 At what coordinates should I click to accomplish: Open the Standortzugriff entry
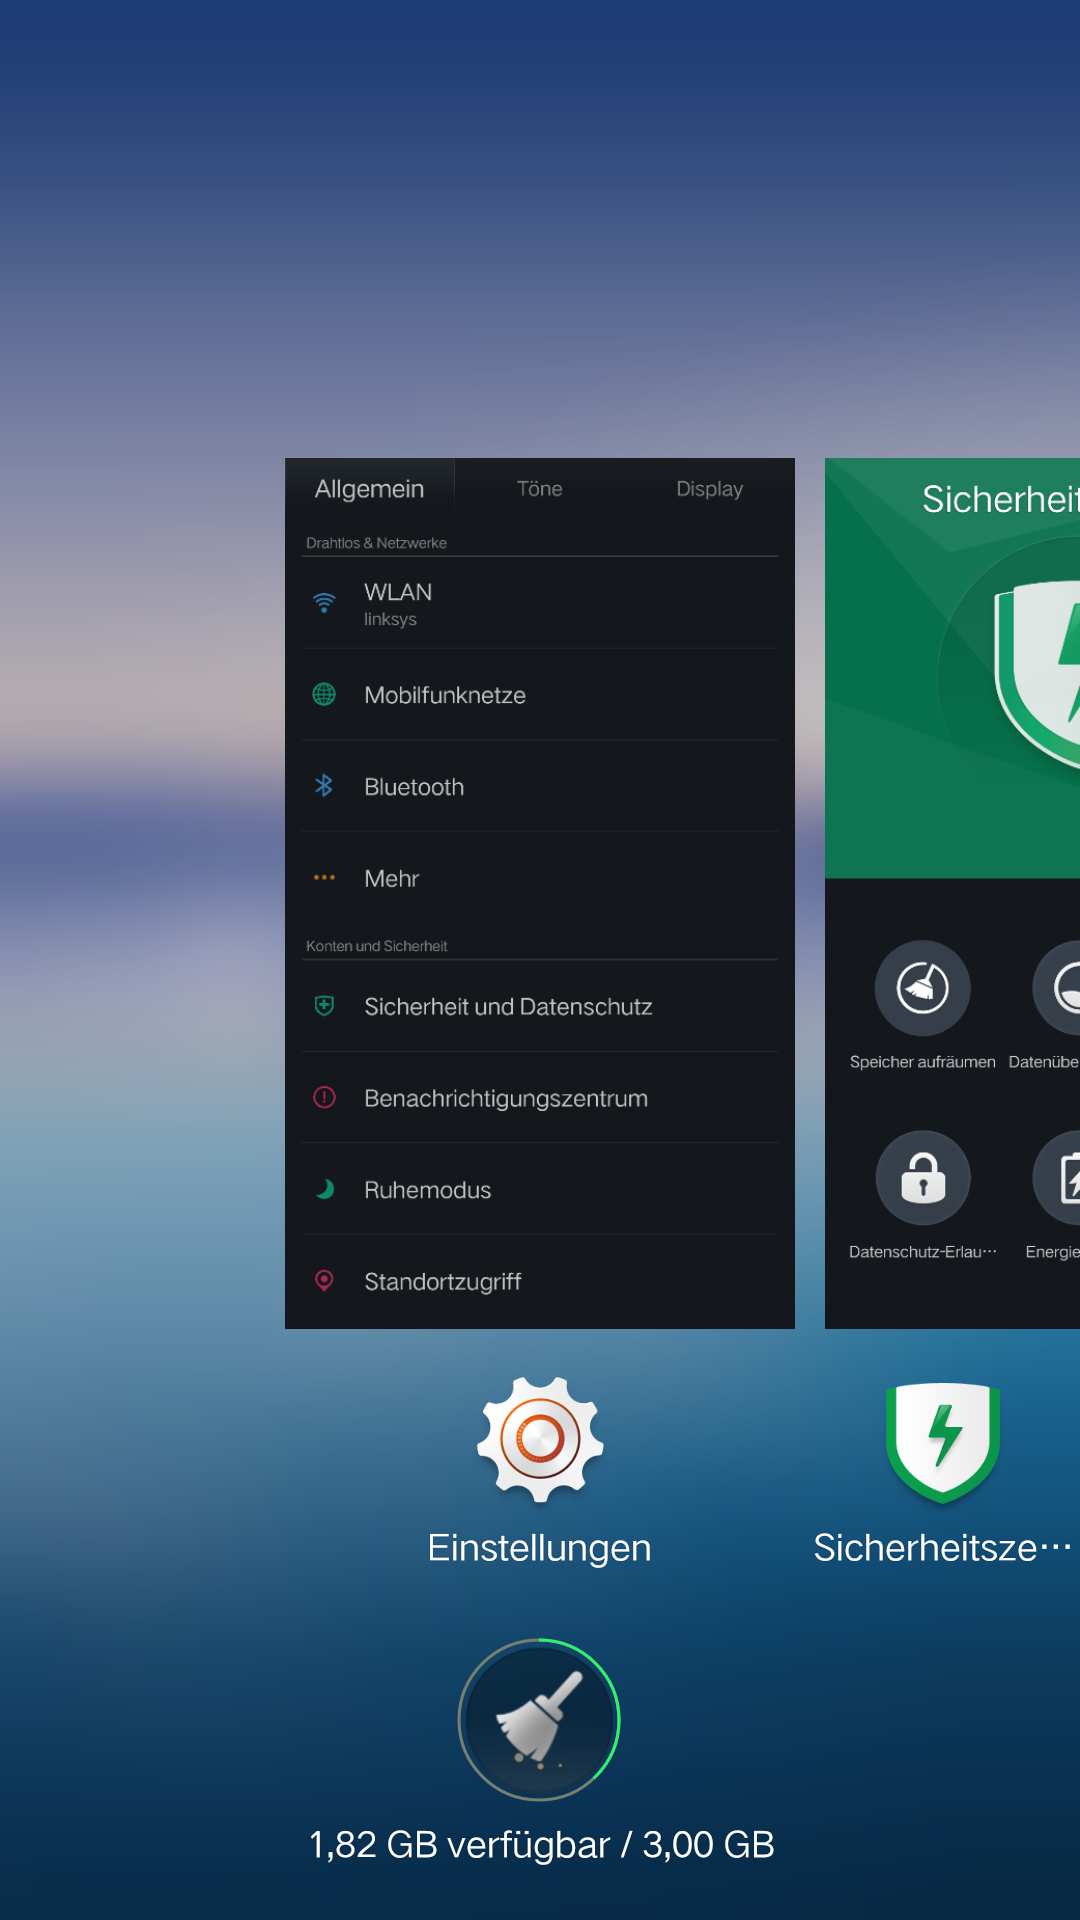pos(540,1281)
